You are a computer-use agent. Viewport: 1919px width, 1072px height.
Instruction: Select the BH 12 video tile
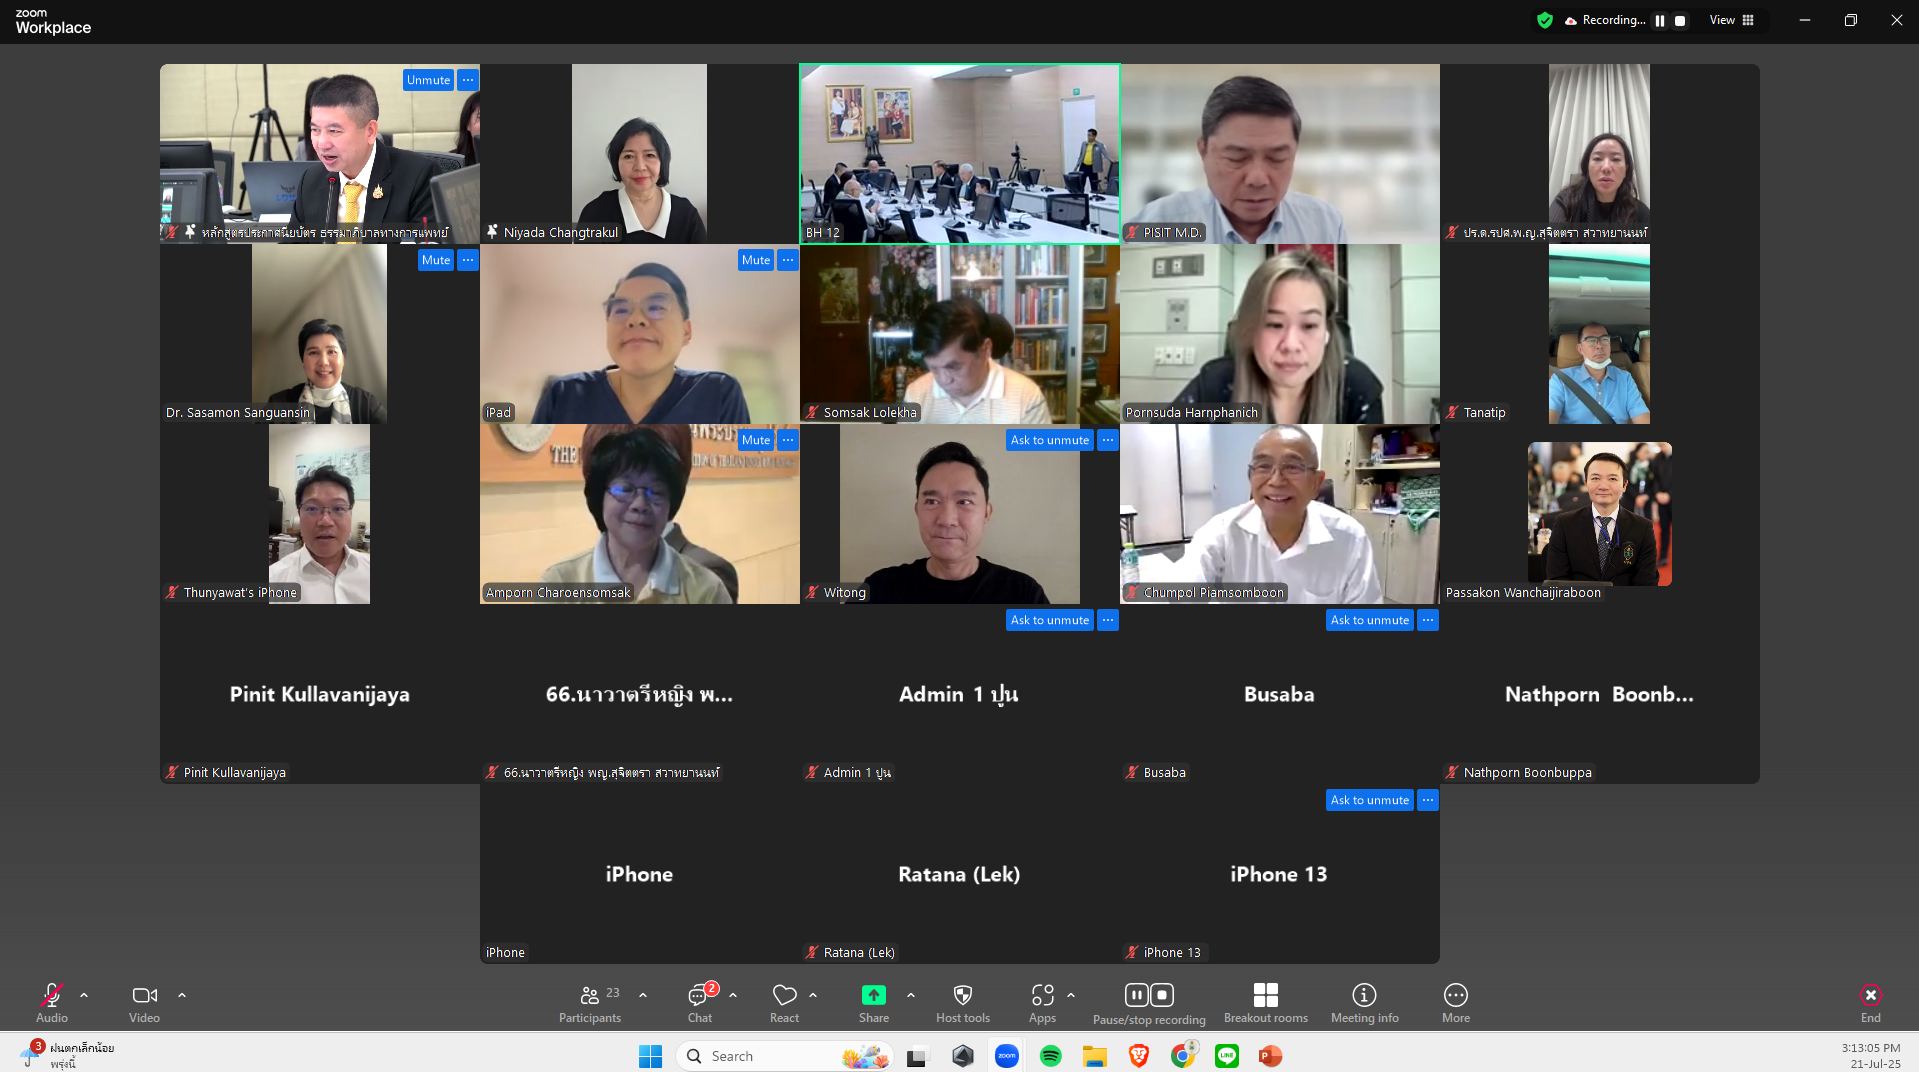pos(959,153)
